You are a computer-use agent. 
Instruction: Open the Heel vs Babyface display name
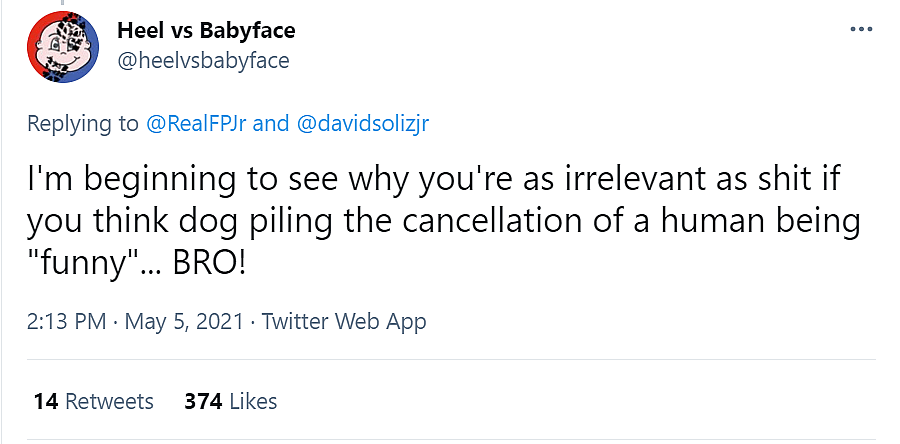tap(206, 29)
